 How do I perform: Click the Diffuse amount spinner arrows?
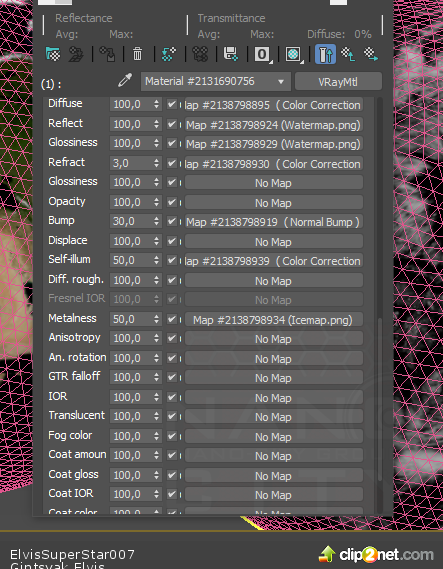coord(156,105)
